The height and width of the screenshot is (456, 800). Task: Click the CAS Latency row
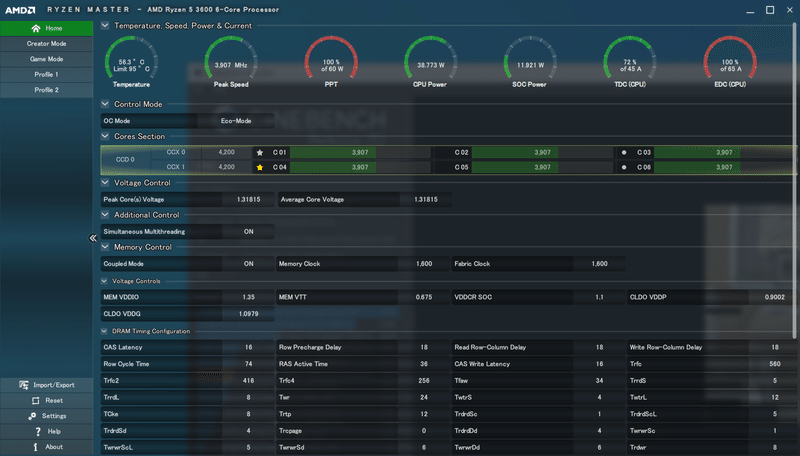point(187,347)
